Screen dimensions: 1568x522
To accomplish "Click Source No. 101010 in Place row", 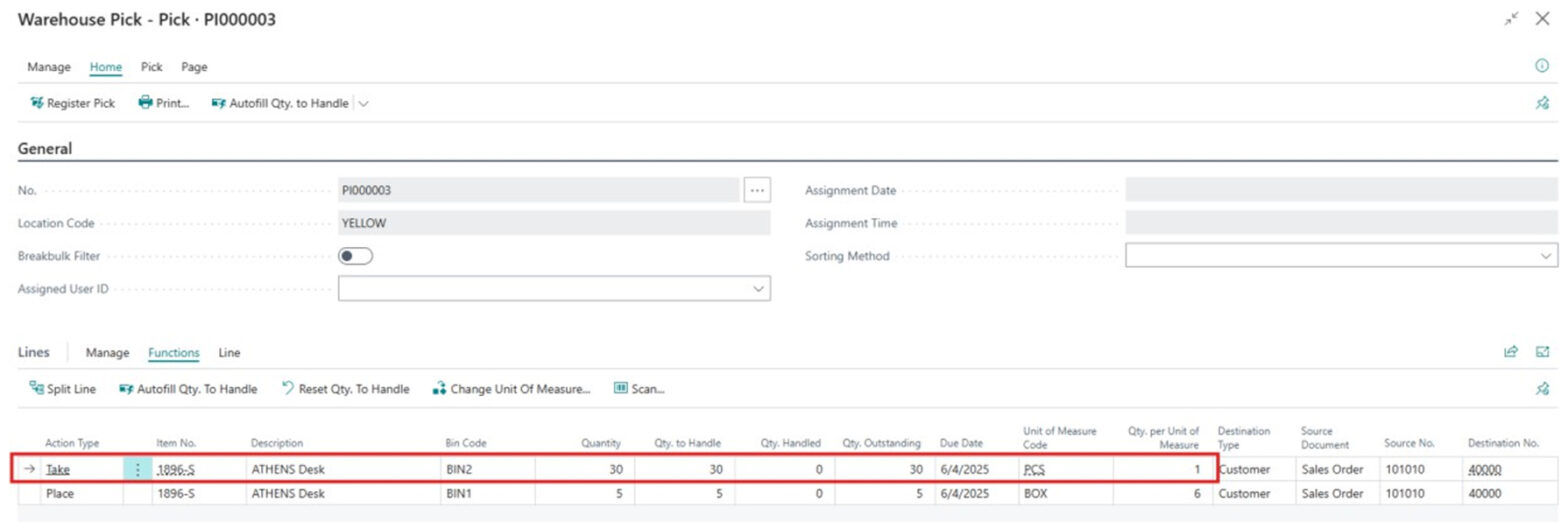I will (x=1403, y=494).
